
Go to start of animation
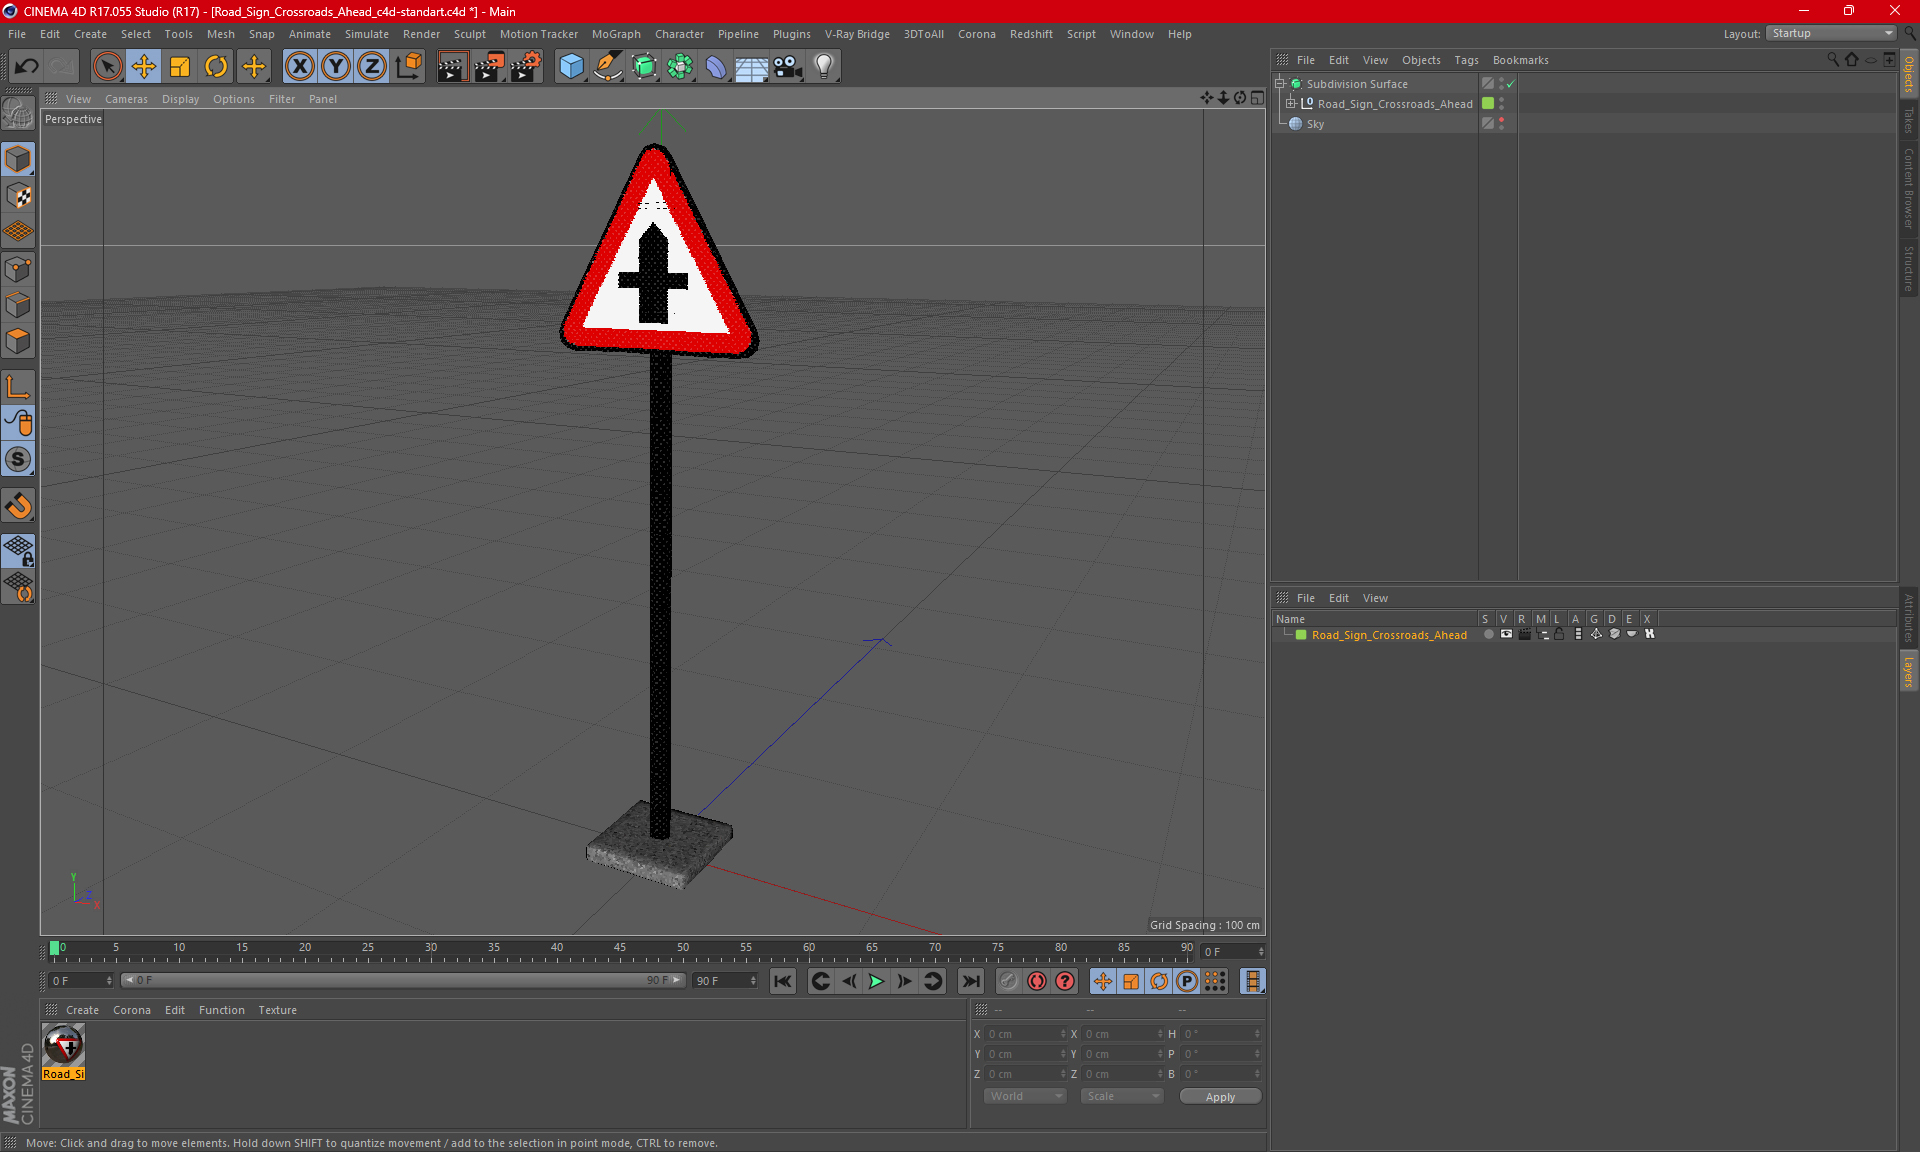(782, 981)
